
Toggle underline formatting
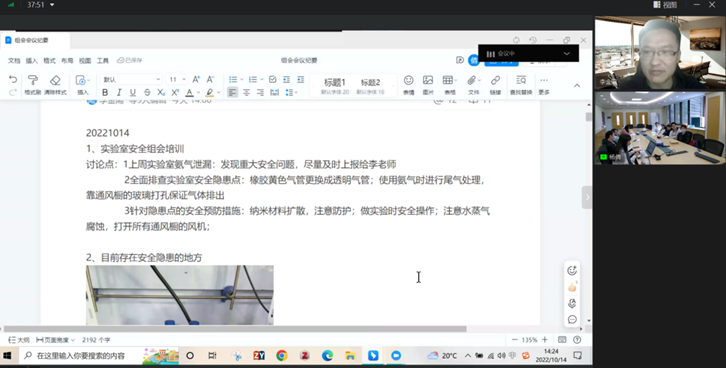click(x=133, y=93)
